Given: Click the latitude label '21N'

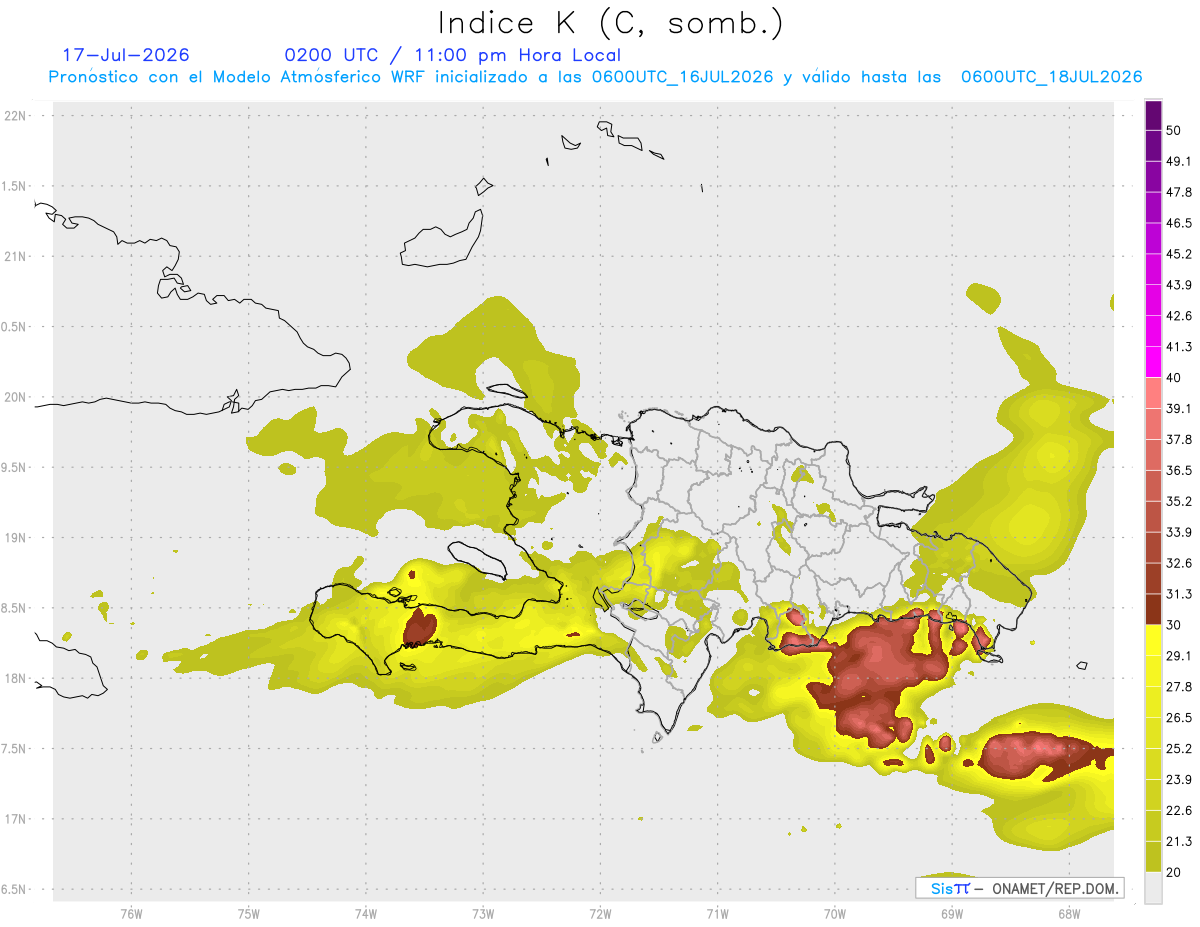Looking at the screenshot, I should pos(15,256).
